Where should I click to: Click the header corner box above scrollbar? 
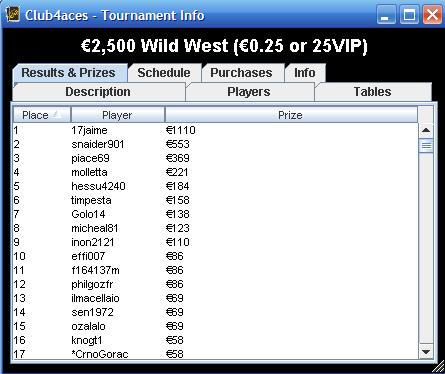point(426,115)
